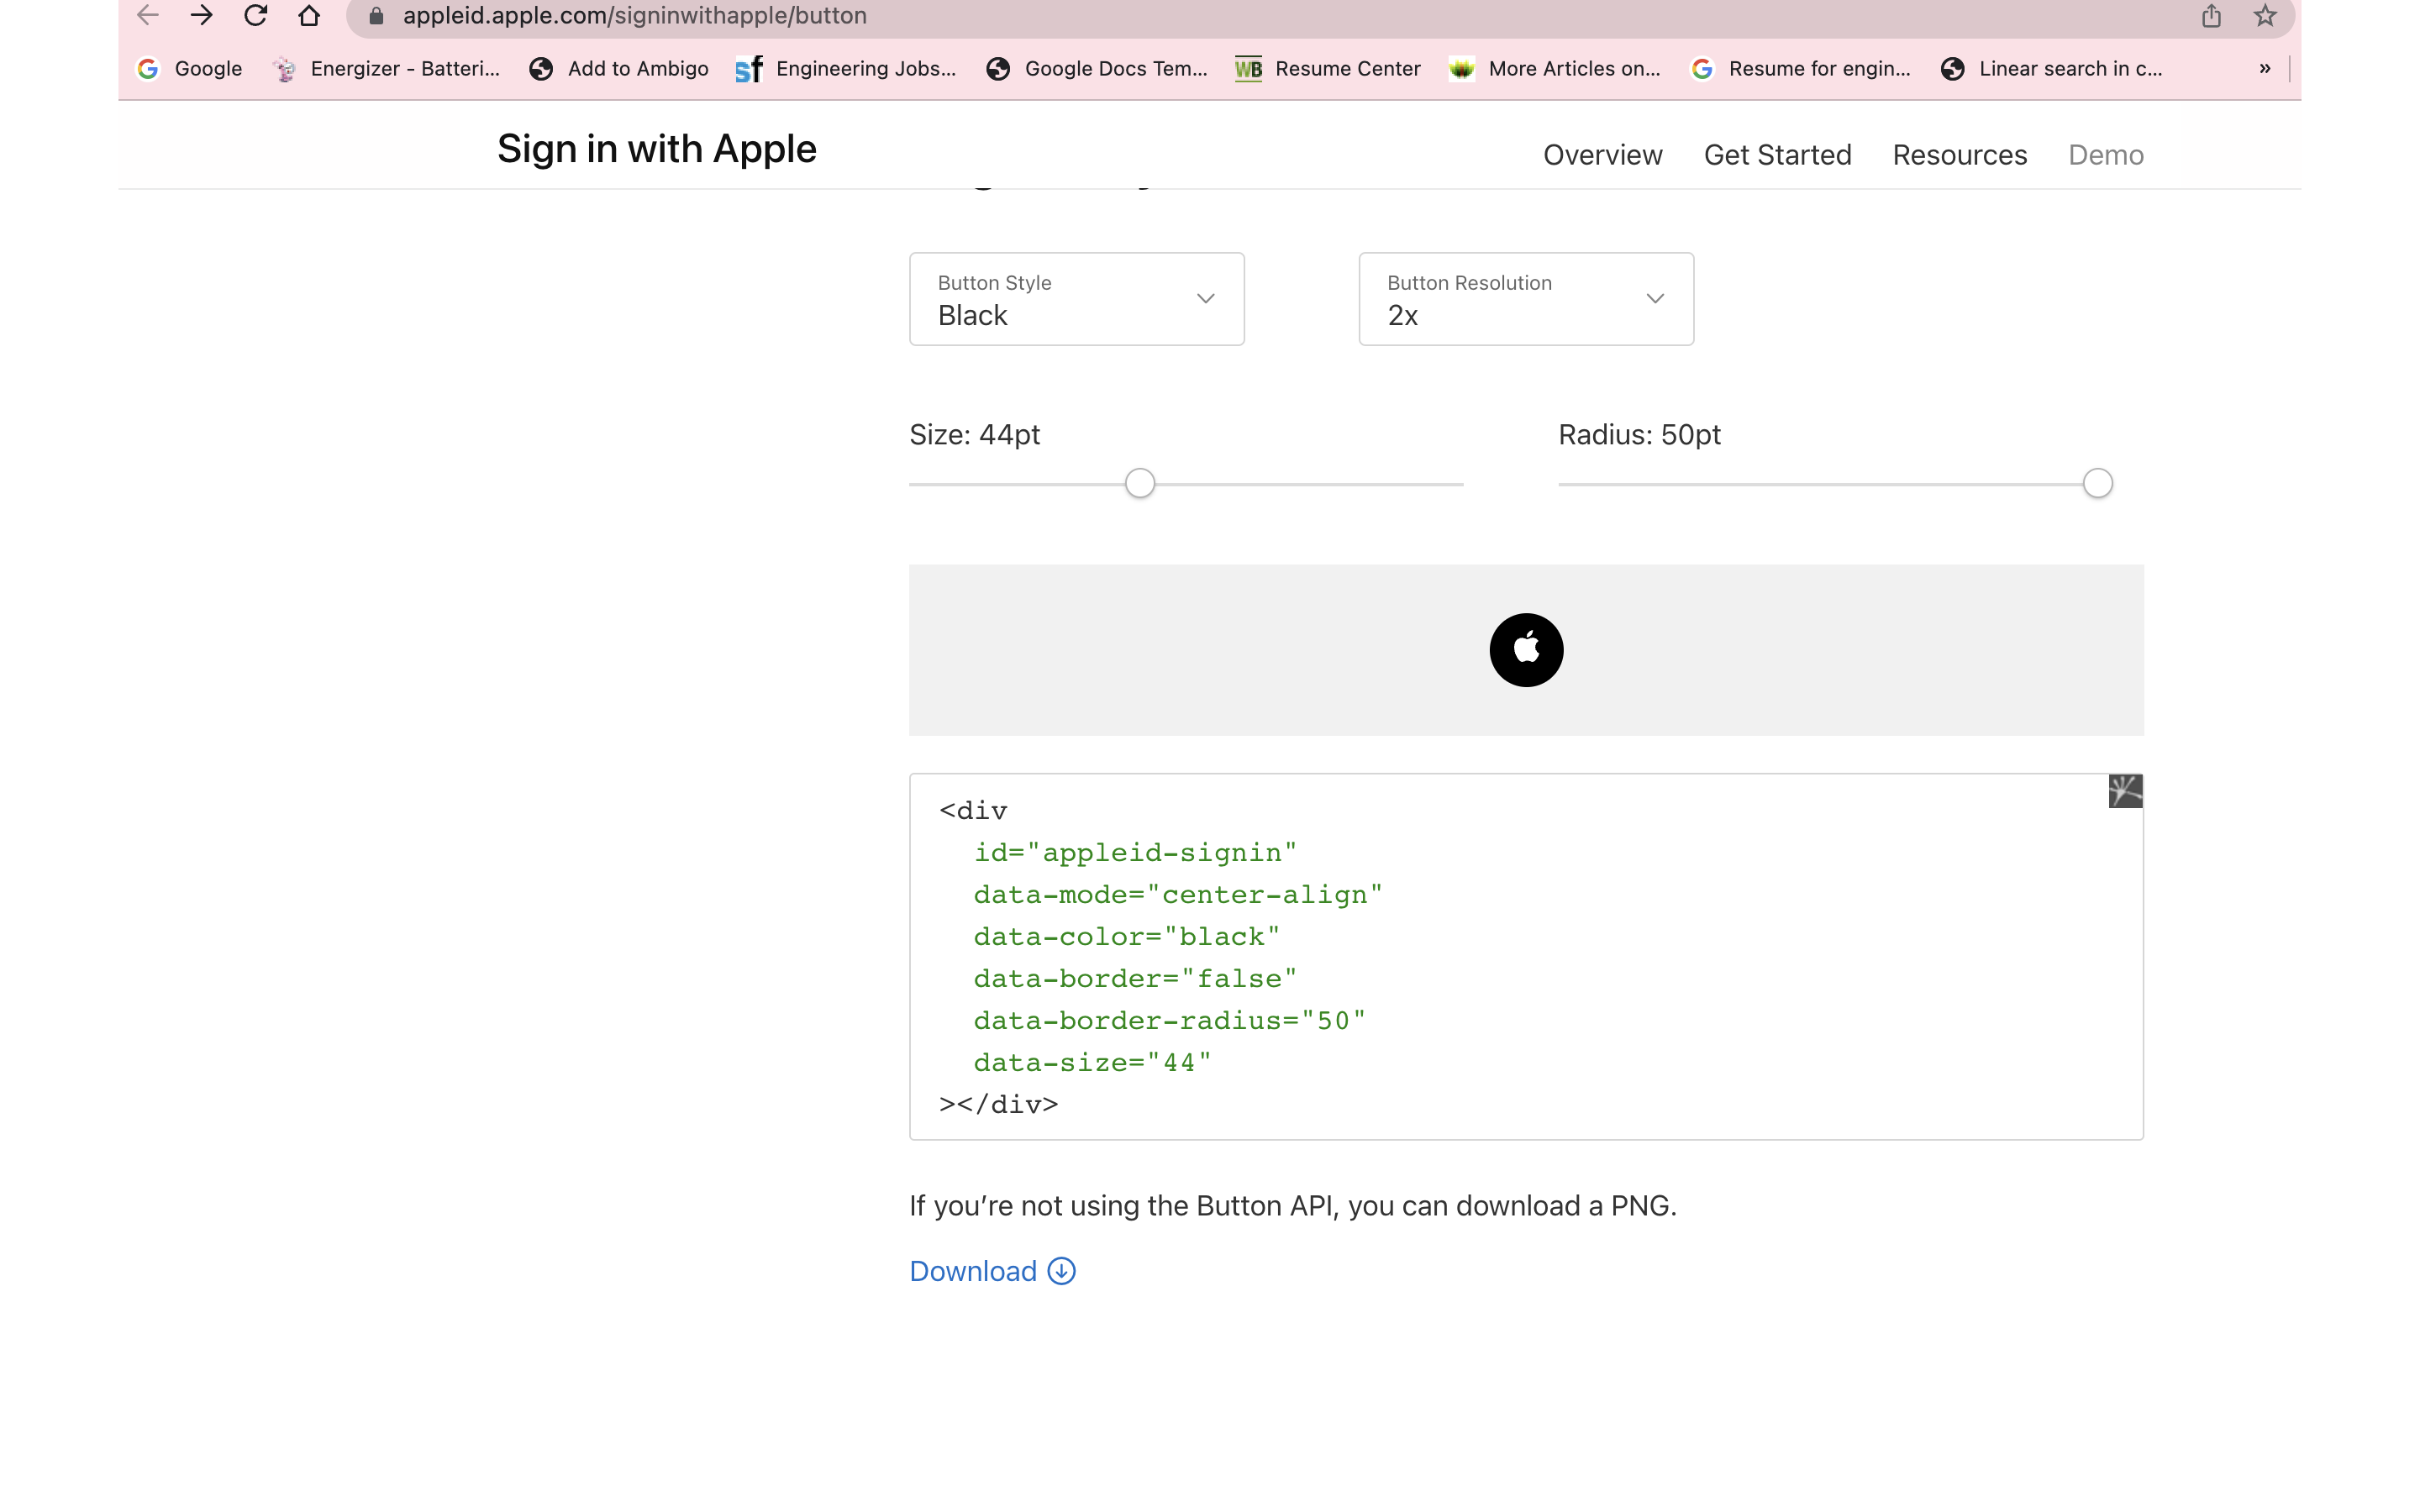Viewport: 2420px width, 1512px height.
Task: Open the Button Style dropdown
Action: click(x=1076, y=299)
